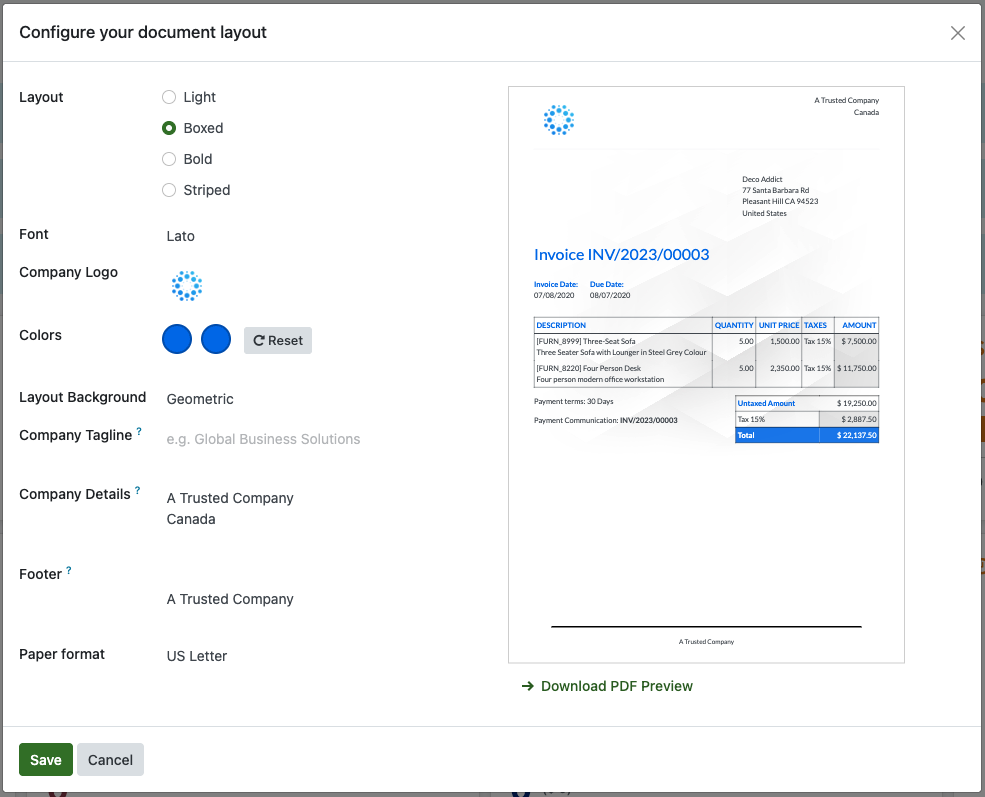
Task: Close the document layout dialog
Action: click(957, 33)
